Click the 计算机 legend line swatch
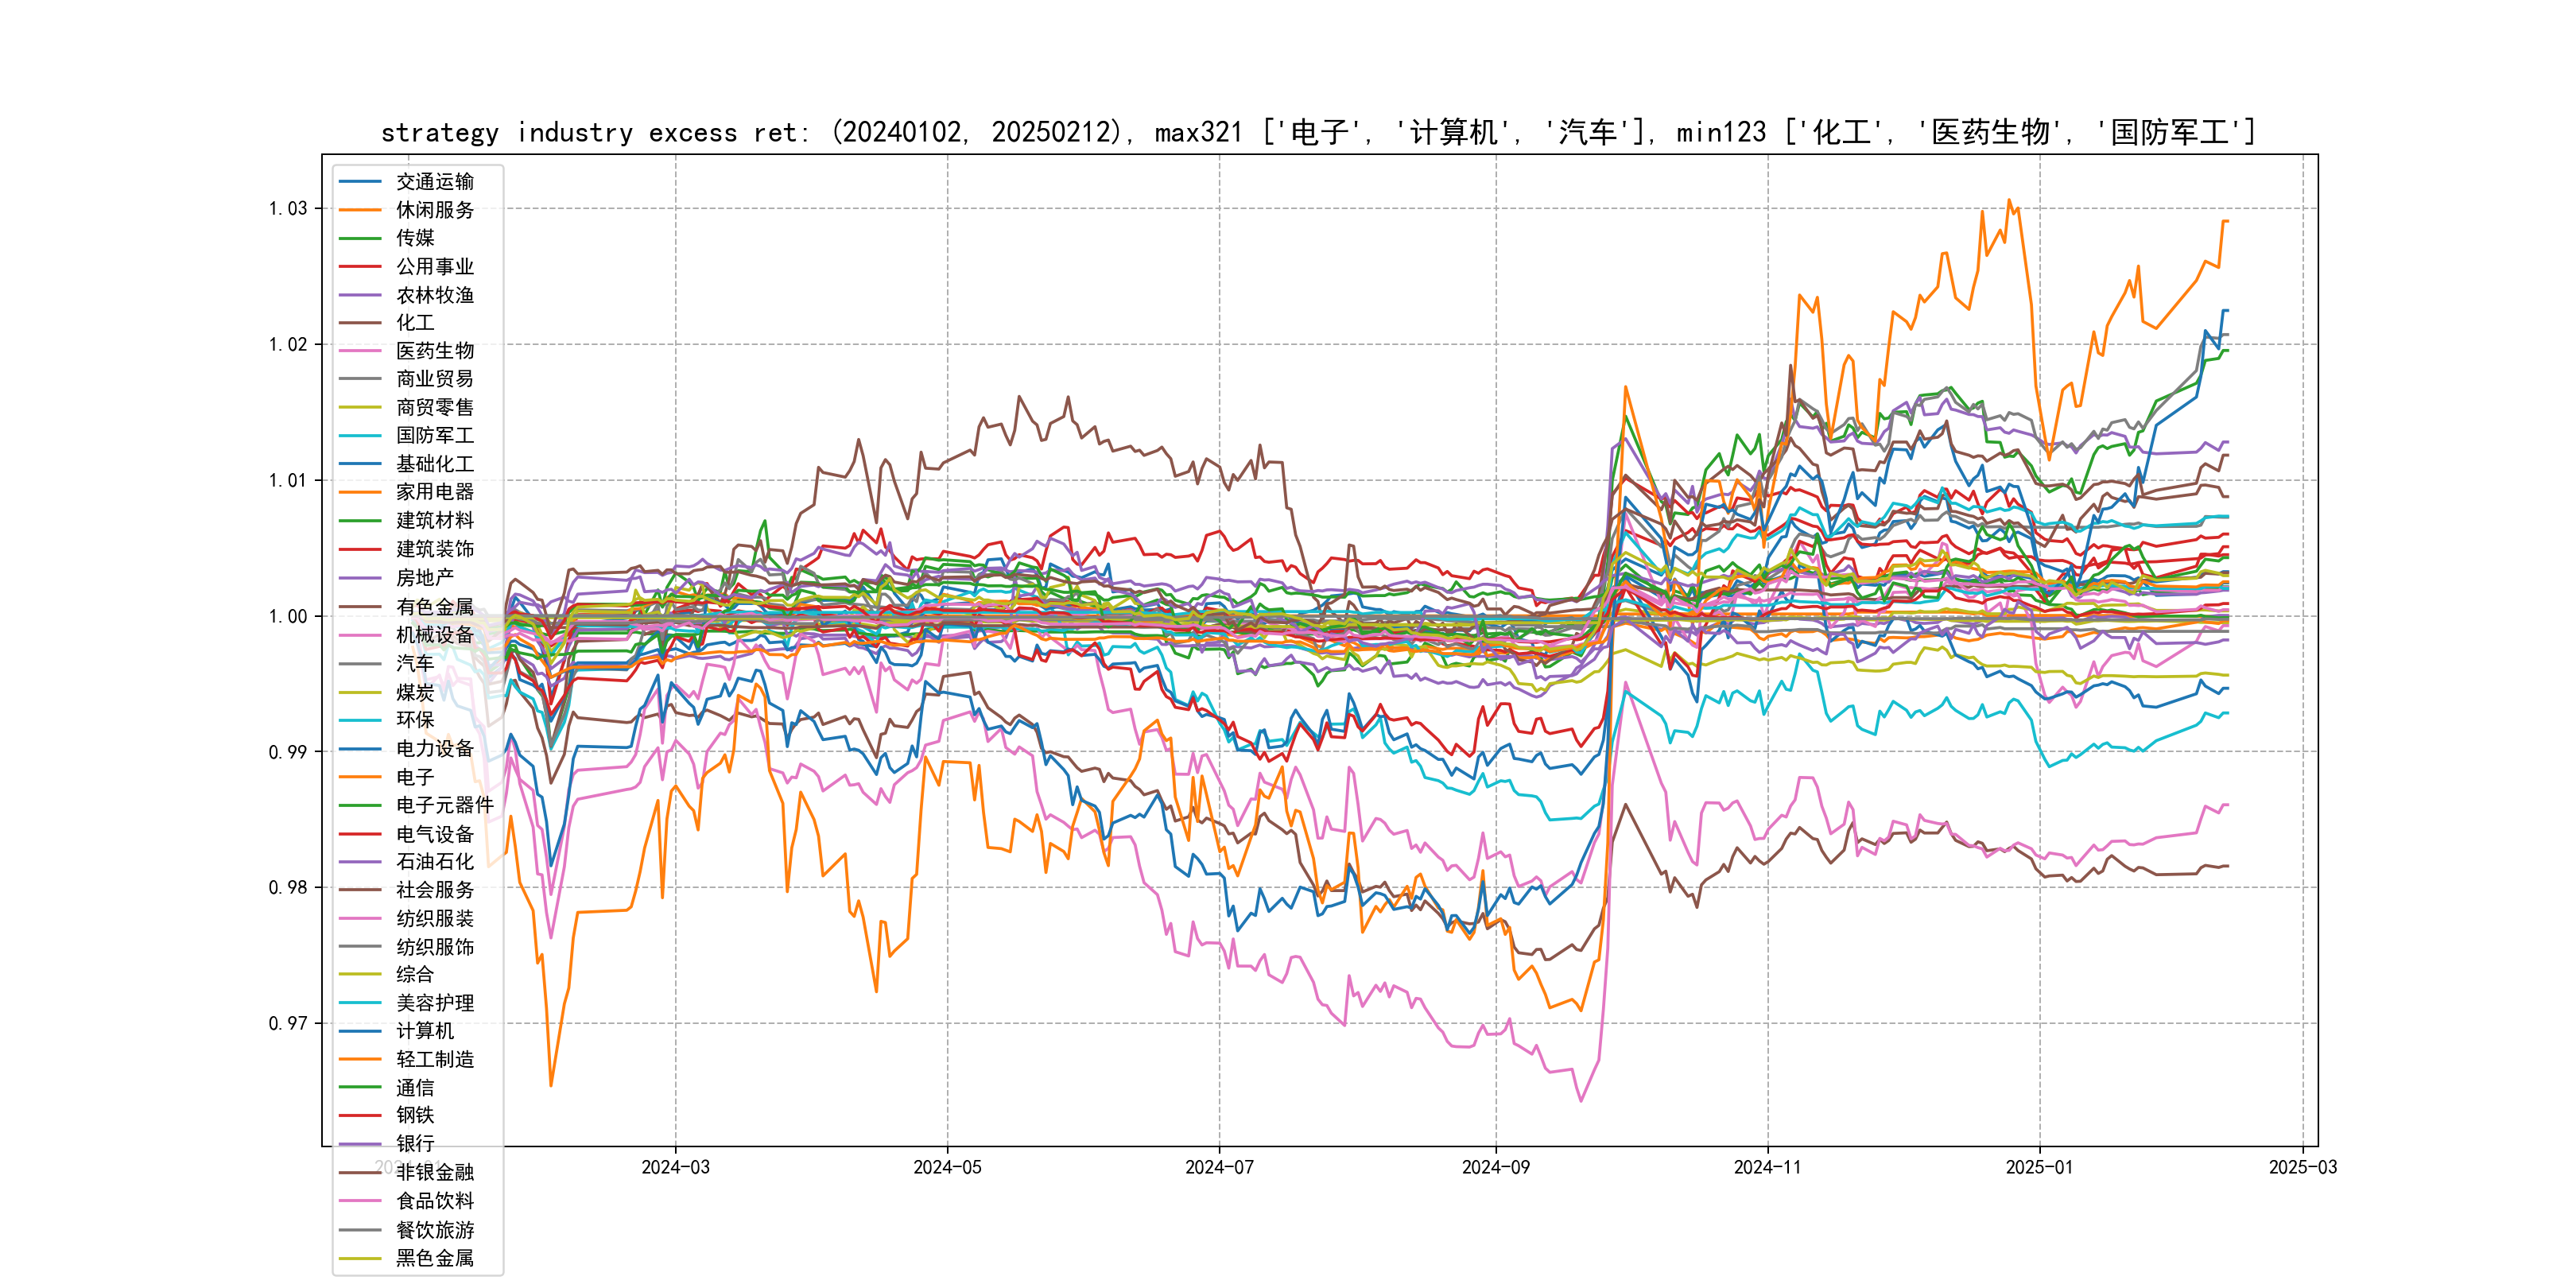The image size is (2576, 1288). (360, 1031)
